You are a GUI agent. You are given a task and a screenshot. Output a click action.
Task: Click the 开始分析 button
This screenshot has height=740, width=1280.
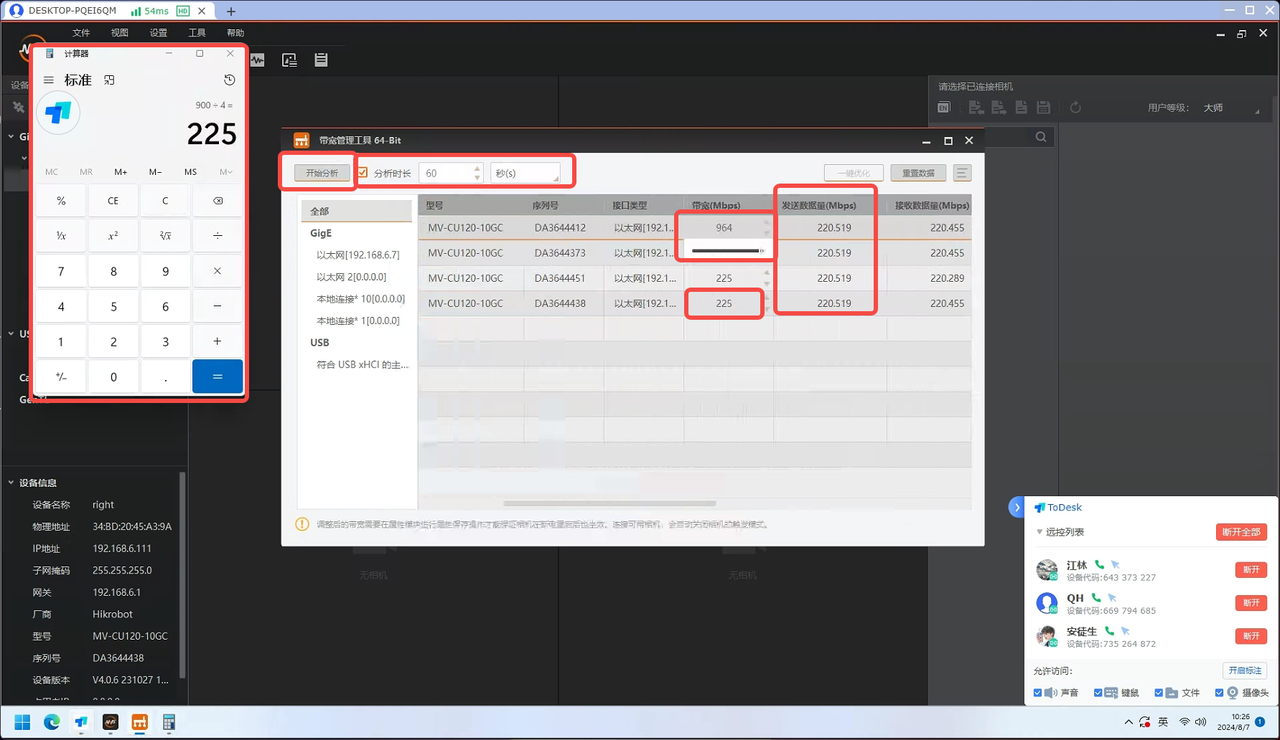coord(322,173)
